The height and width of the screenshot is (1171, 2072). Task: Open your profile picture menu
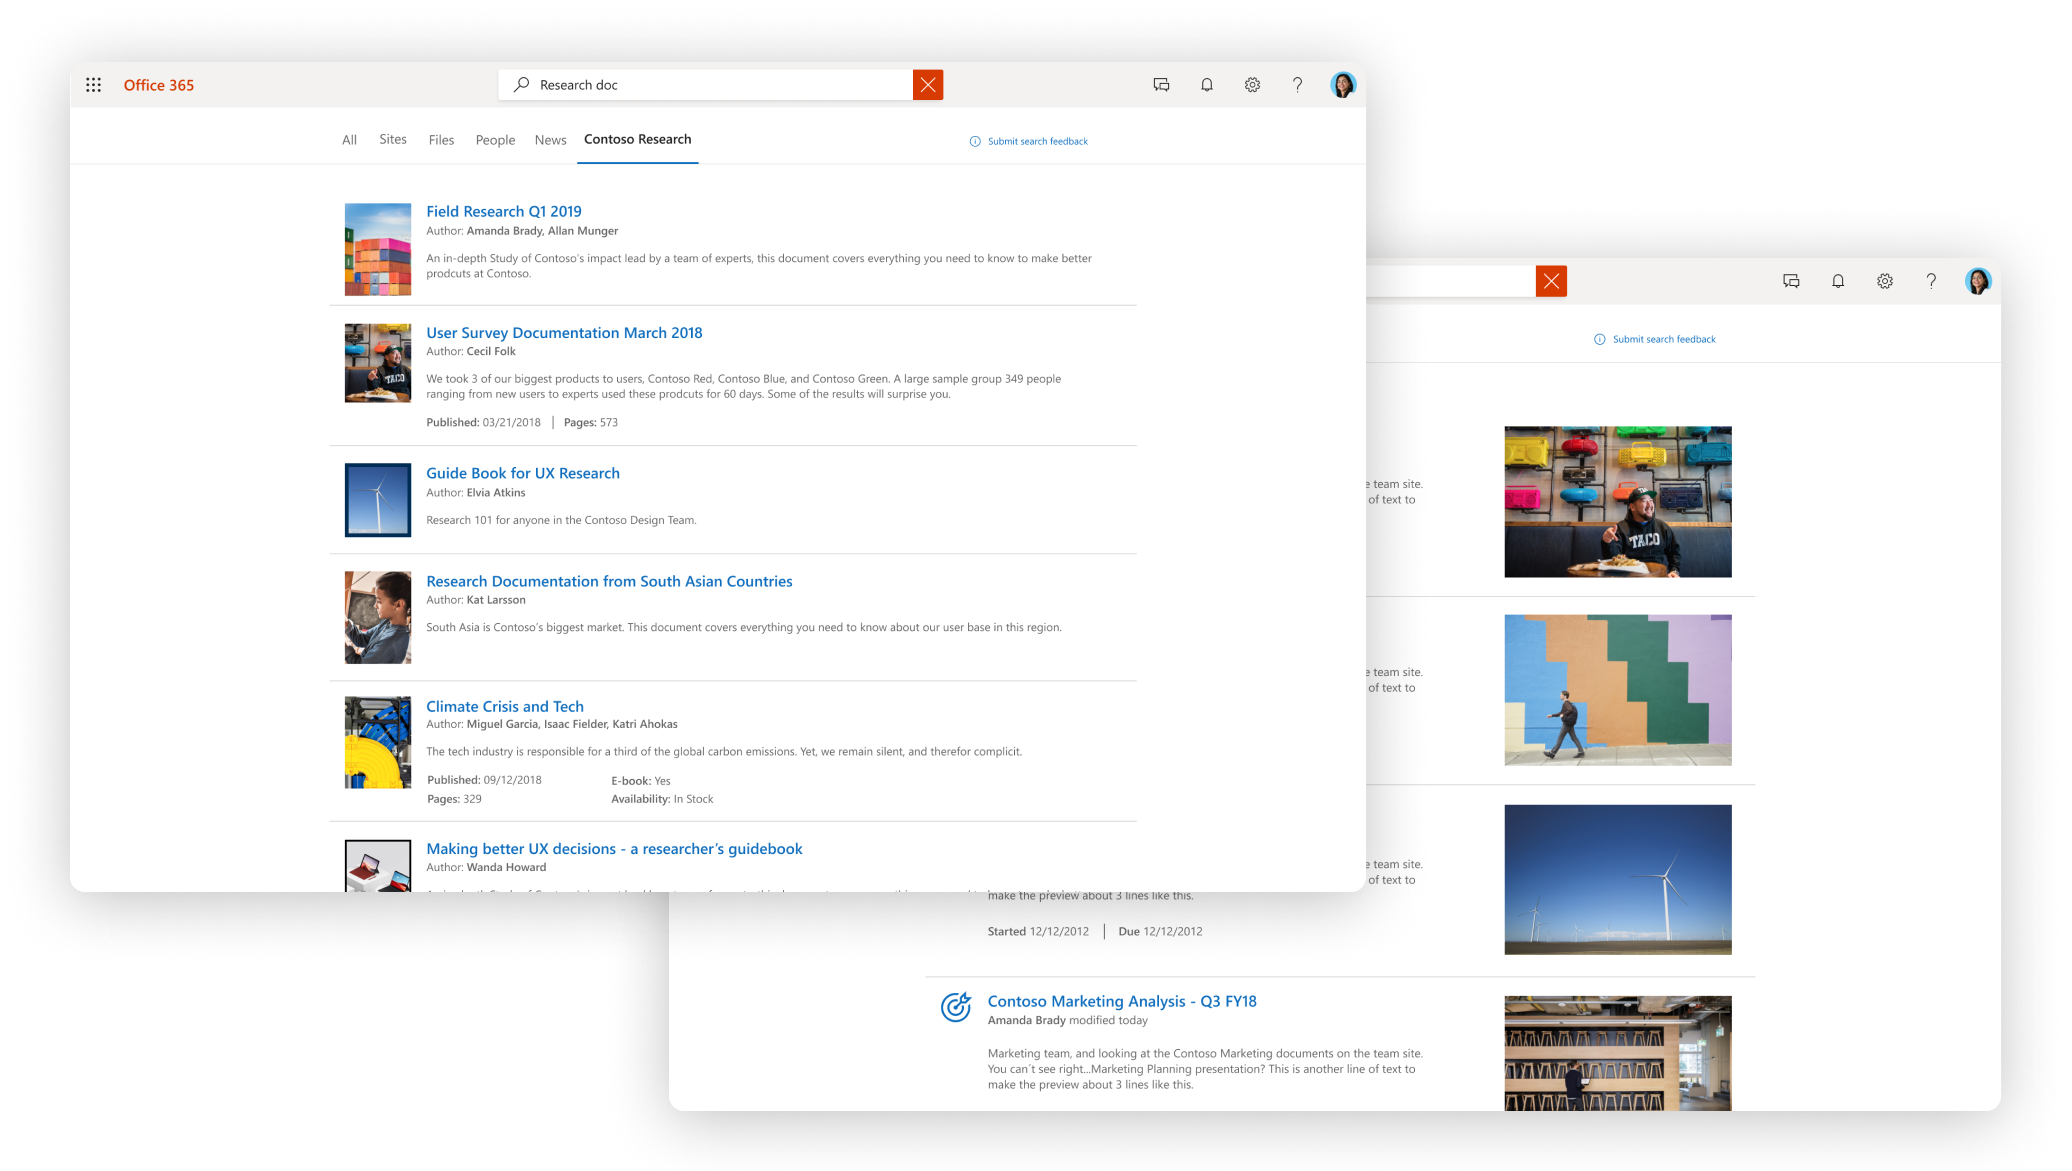click(1343, 85)
